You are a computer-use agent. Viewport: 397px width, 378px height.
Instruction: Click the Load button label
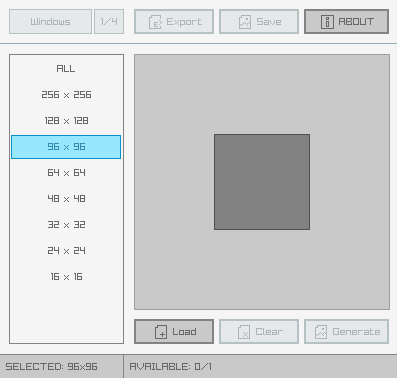184,332
